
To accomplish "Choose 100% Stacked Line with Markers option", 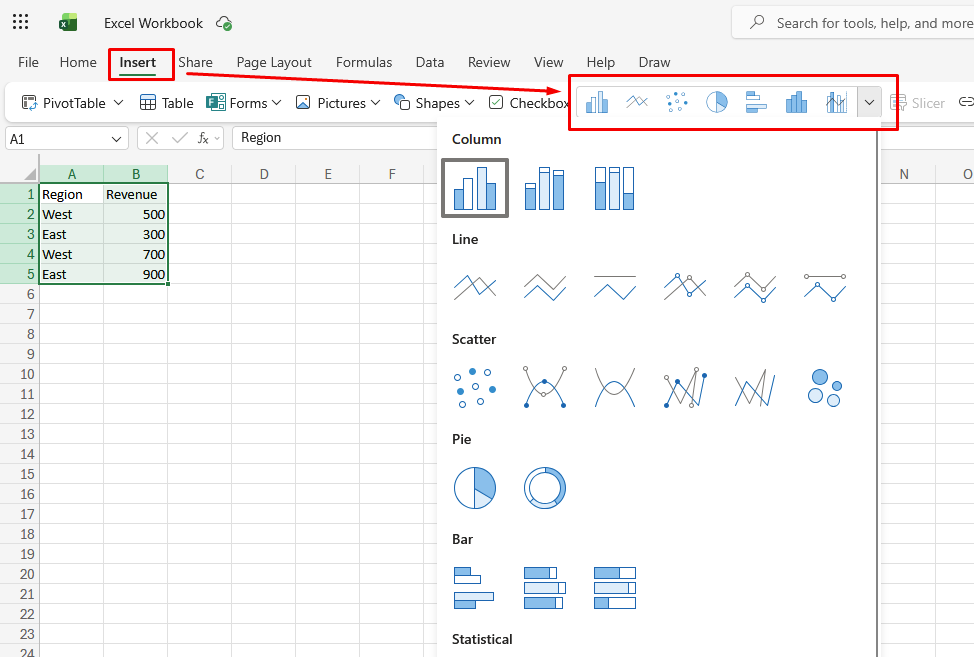I will tap(825, 288).
